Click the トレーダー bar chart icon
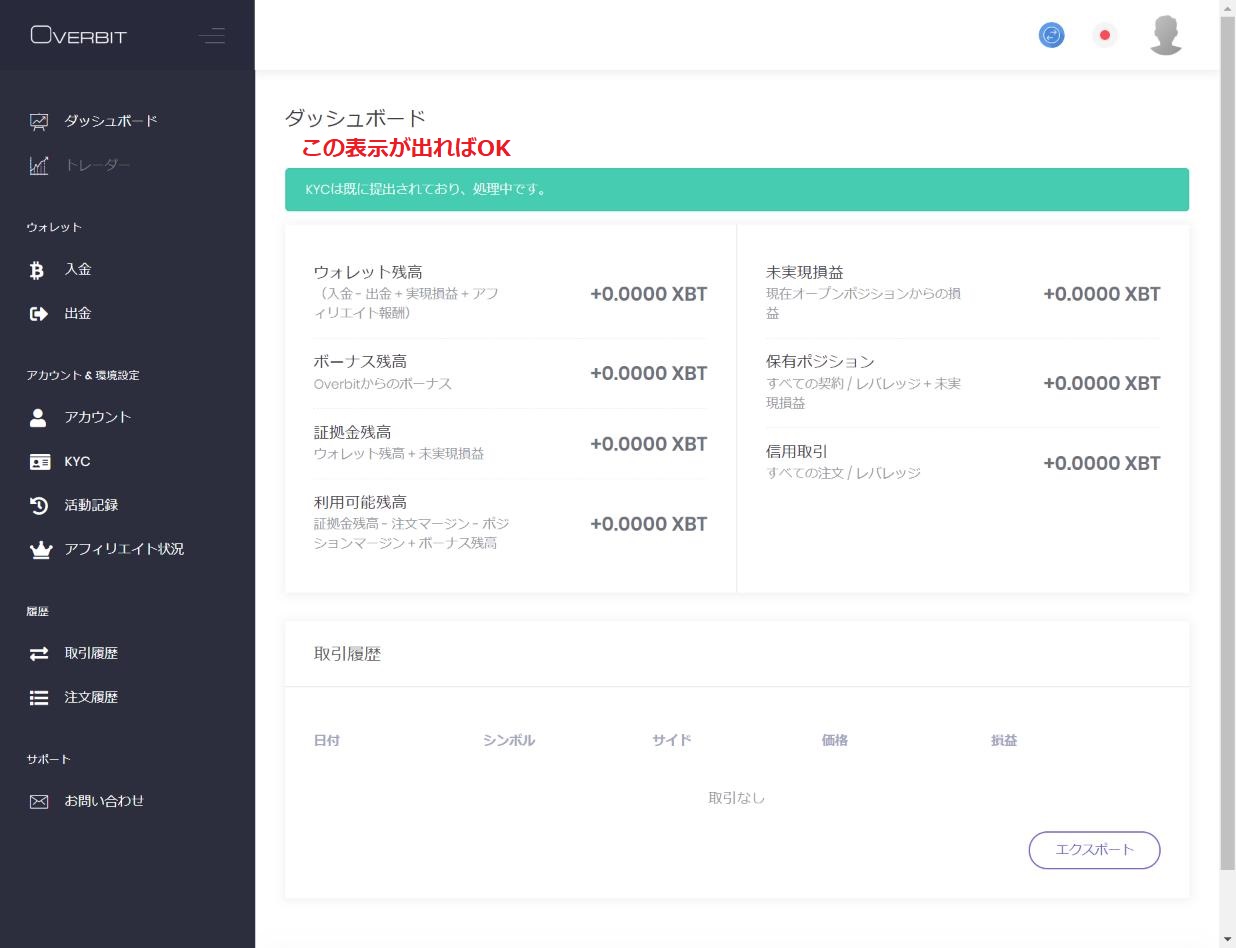 pyautogui.click(x=39, y=166)
